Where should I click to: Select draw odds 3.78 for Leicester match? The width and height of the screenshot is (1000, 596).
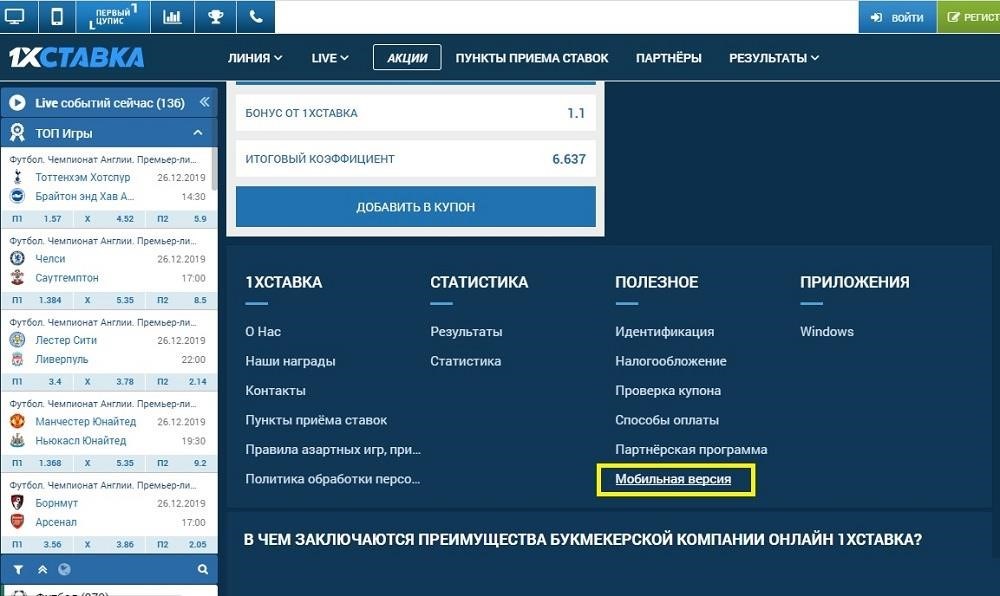pos(110,381)
